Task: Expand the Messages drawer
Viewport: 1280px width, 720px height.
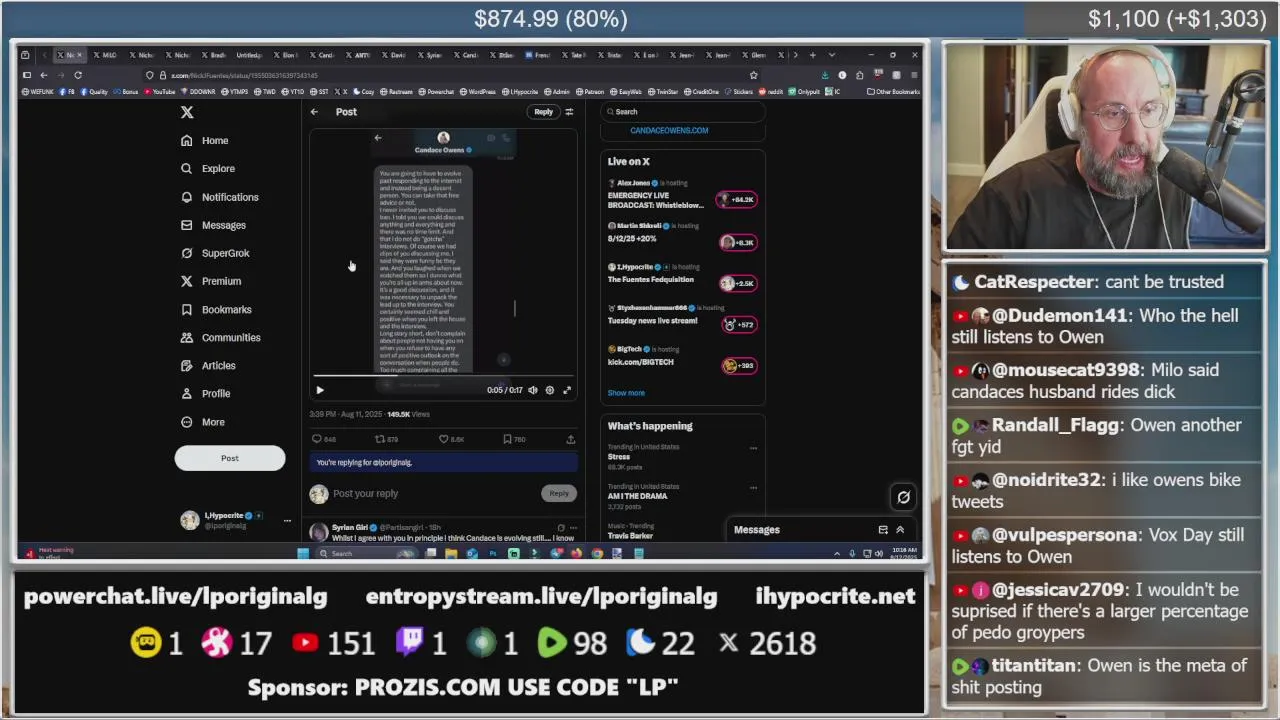Action: (900, 530)
